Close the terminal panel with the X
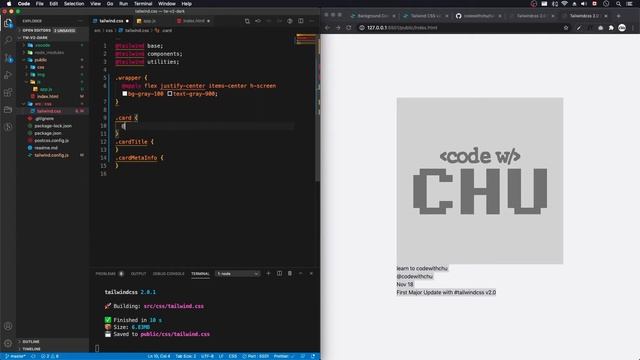Screen dimensions: 640x360 pyautogui.click(x=311, y=273)
